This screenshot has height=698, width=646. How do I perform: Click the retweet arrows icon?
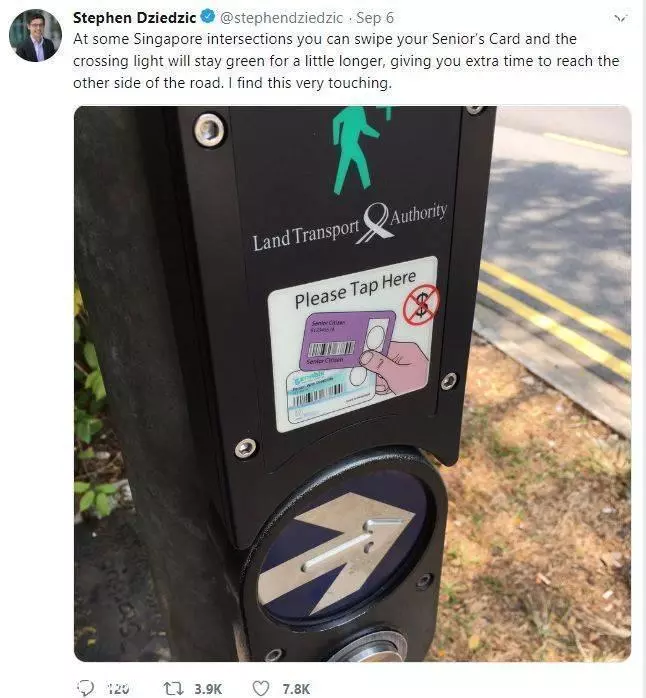click(174, 689)
